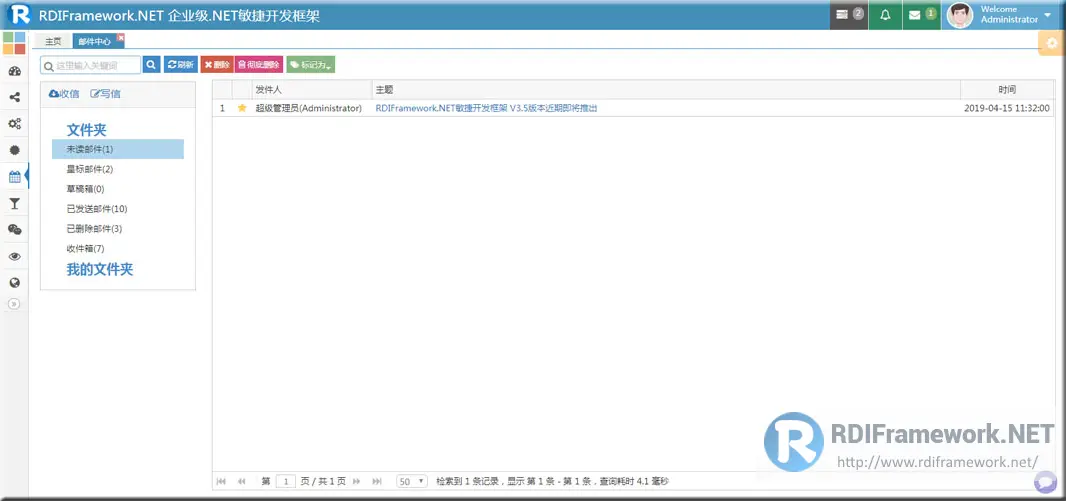Expand the sidebar with double-chevron icon
Image resolution: width=1066 pixels, height=501 pixels.
click(x=14, y=304)
